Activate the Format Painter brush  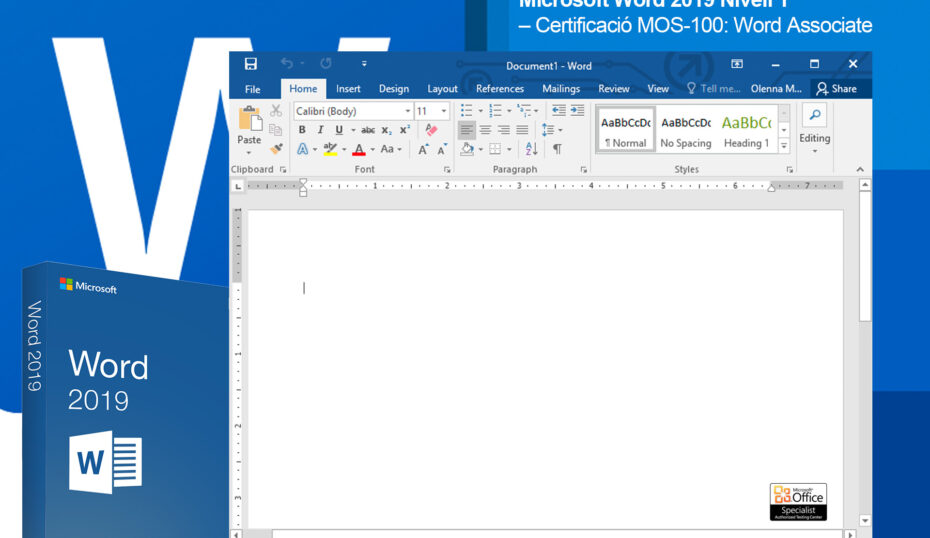[x=276, y=148]
